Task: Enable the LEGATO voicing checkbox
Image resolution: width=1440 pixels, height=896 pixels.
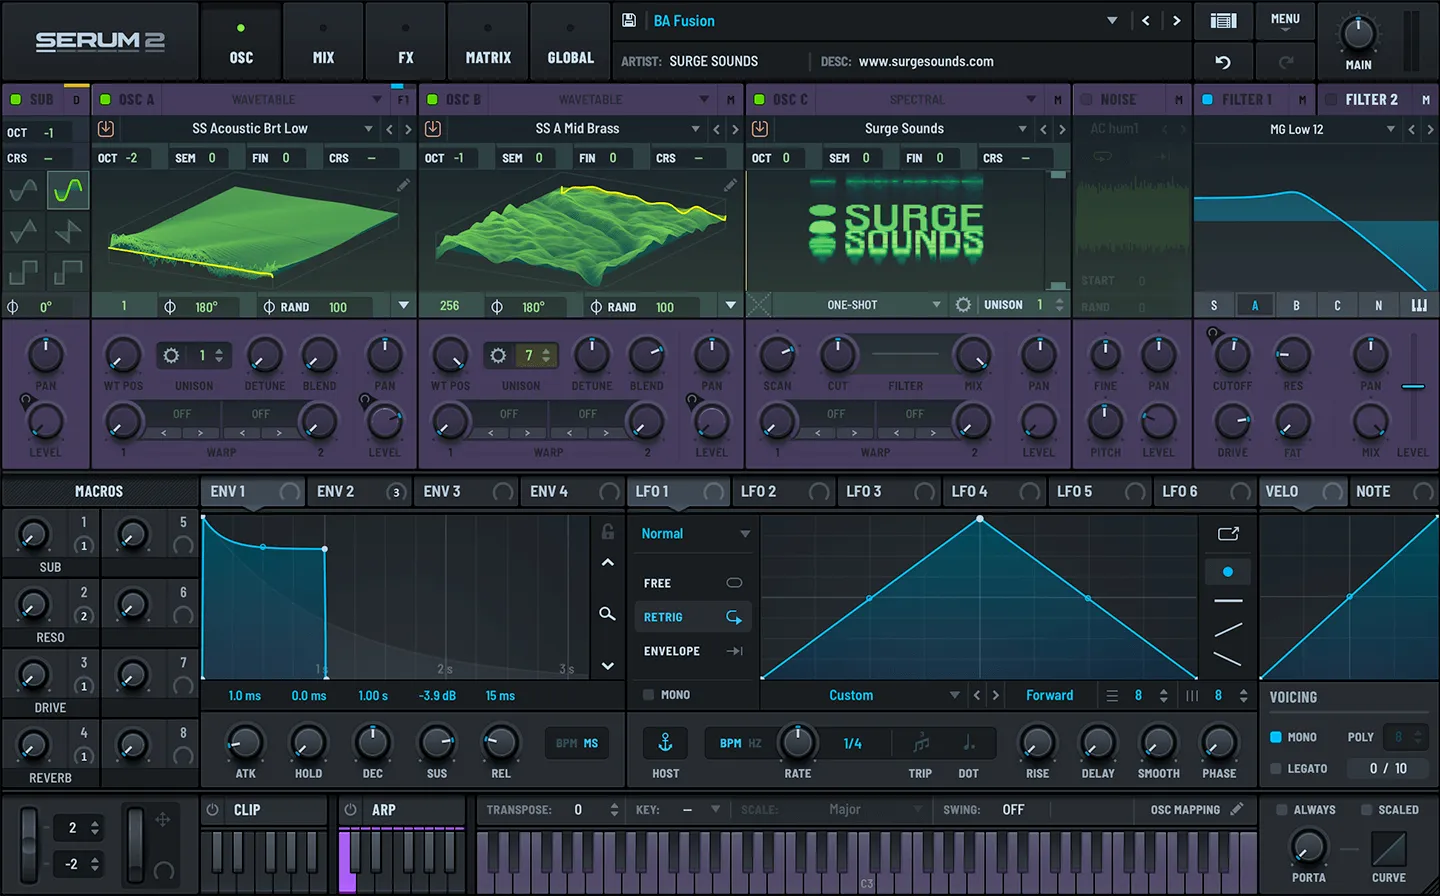Action: click(x=1275, y=768)
